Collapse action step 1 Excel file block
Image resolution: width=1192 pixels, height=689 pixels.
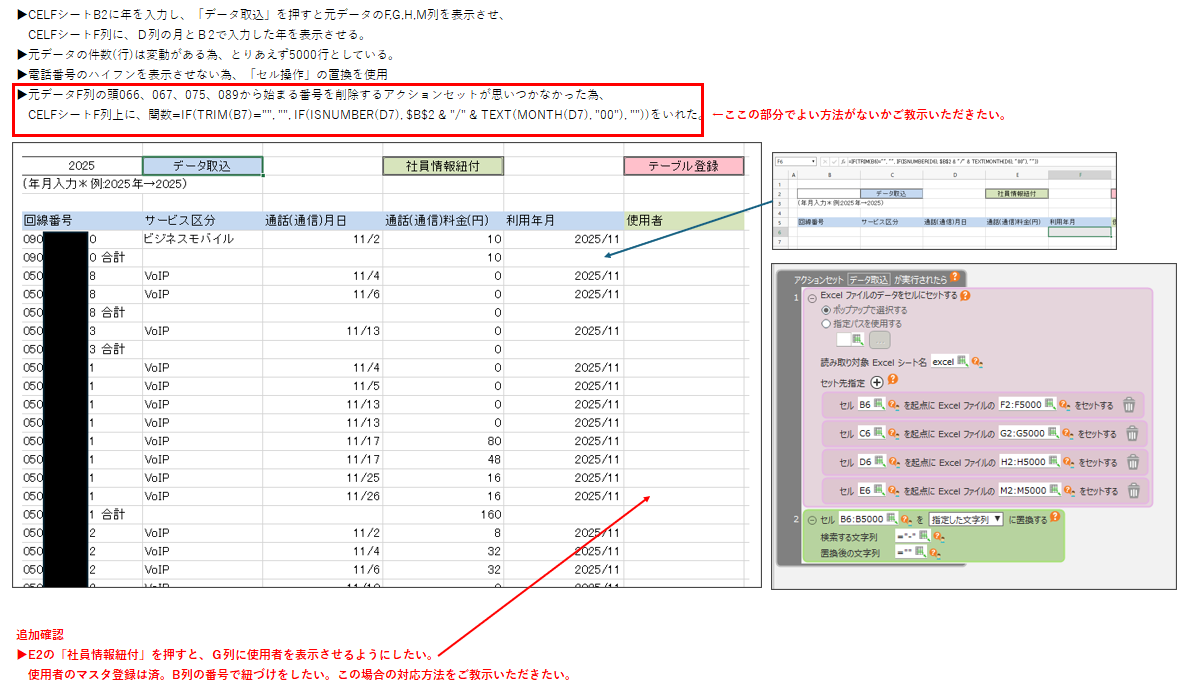[812, 296]
